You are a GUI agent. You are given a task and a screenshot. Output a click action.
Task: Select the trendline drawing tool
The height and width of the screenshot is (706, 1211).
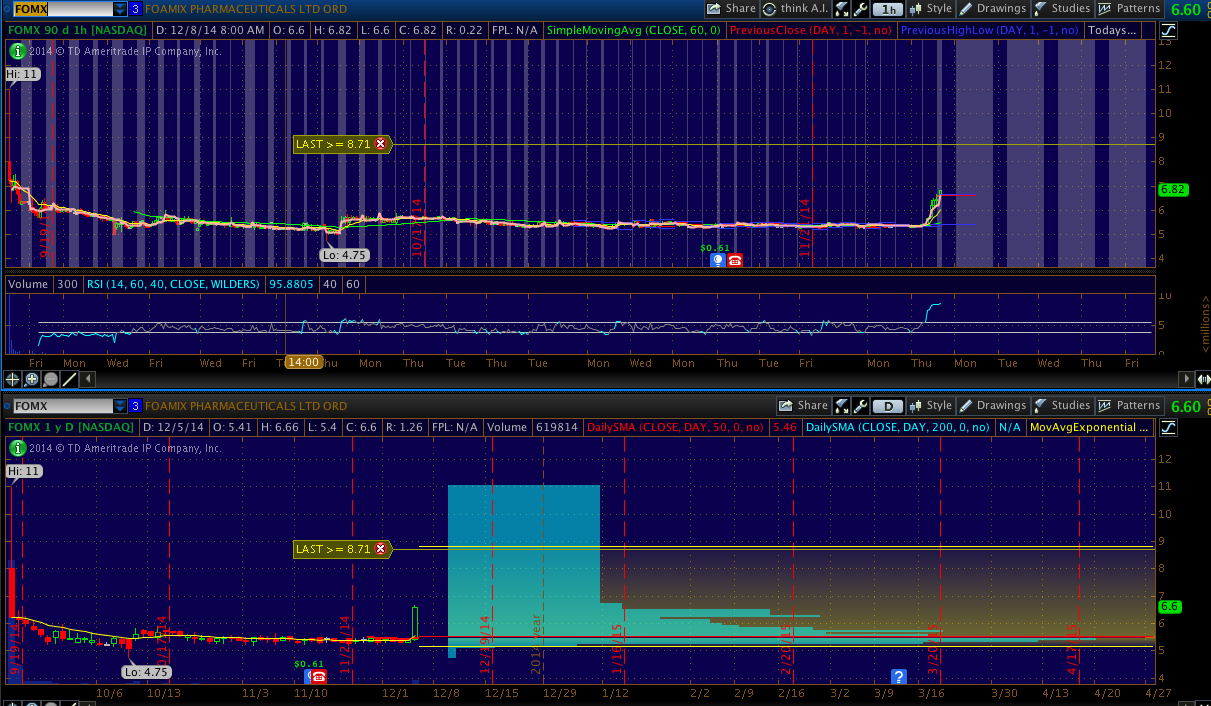(69, 379)
